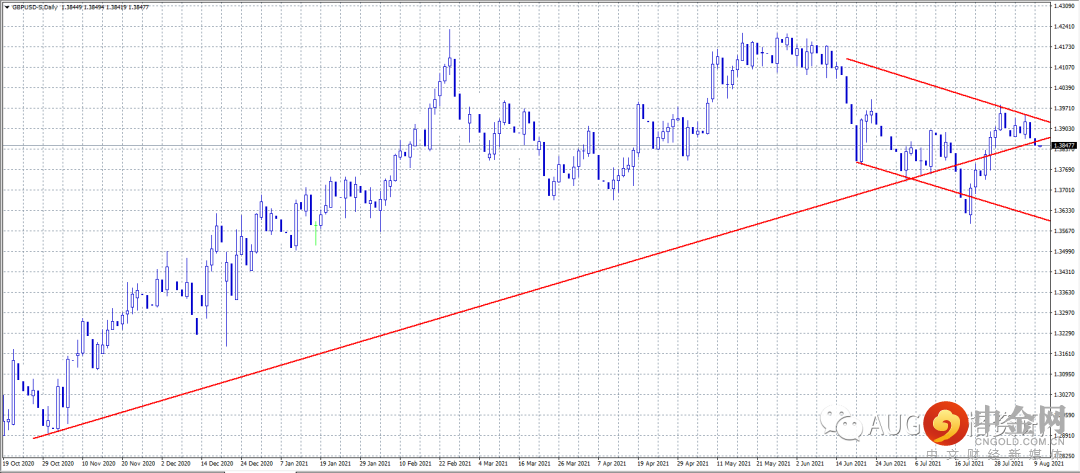Click the 28 Jul 2021 date label

coord(1010,463)
